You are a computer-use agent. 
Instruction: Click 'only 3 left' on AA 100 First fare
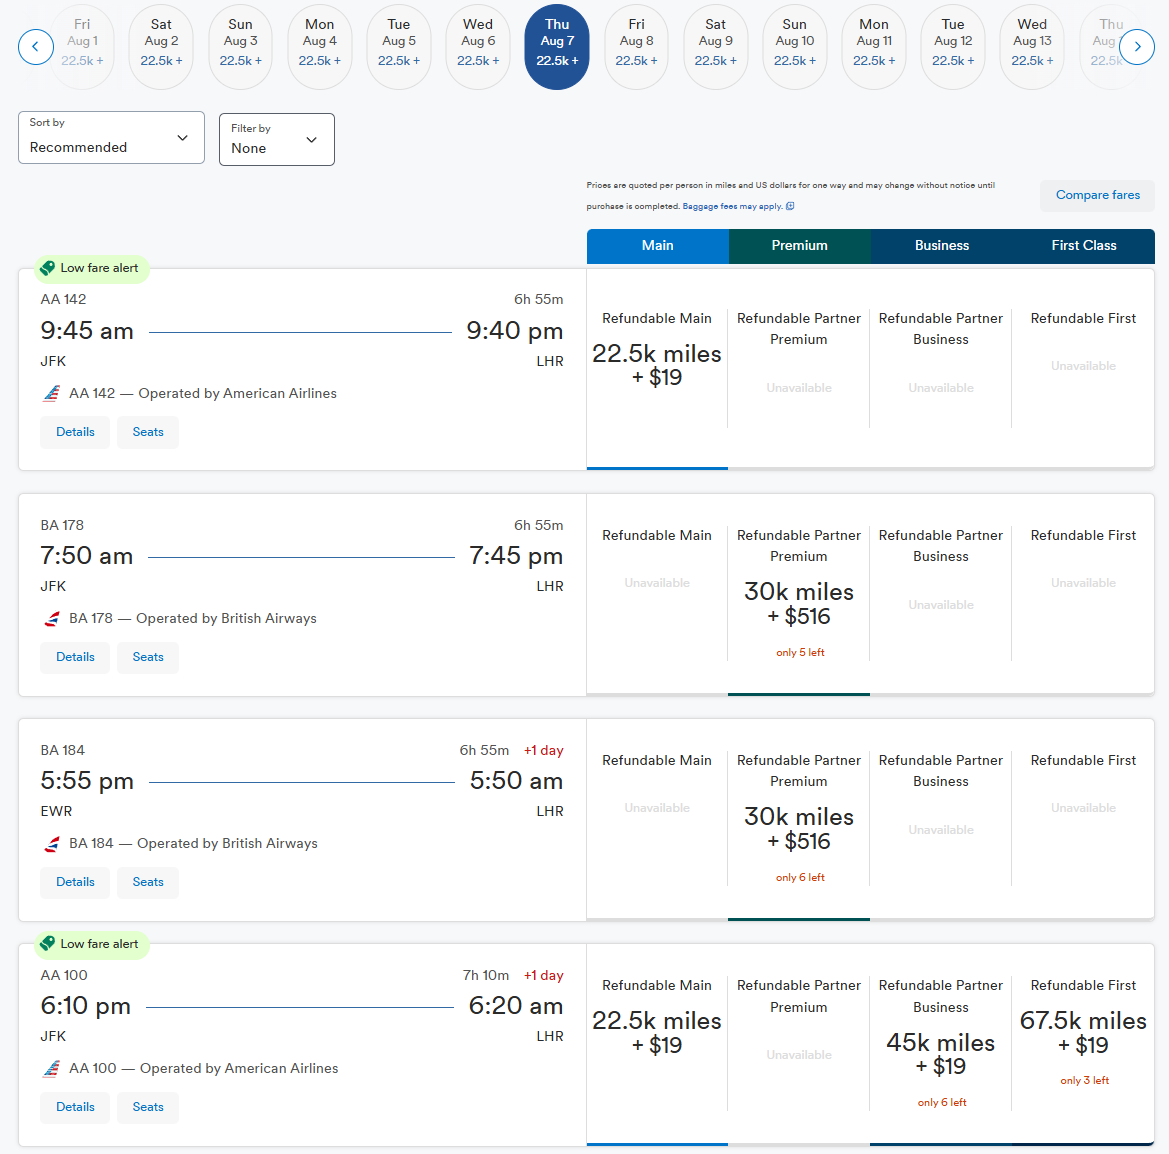coord(1085,1081)
